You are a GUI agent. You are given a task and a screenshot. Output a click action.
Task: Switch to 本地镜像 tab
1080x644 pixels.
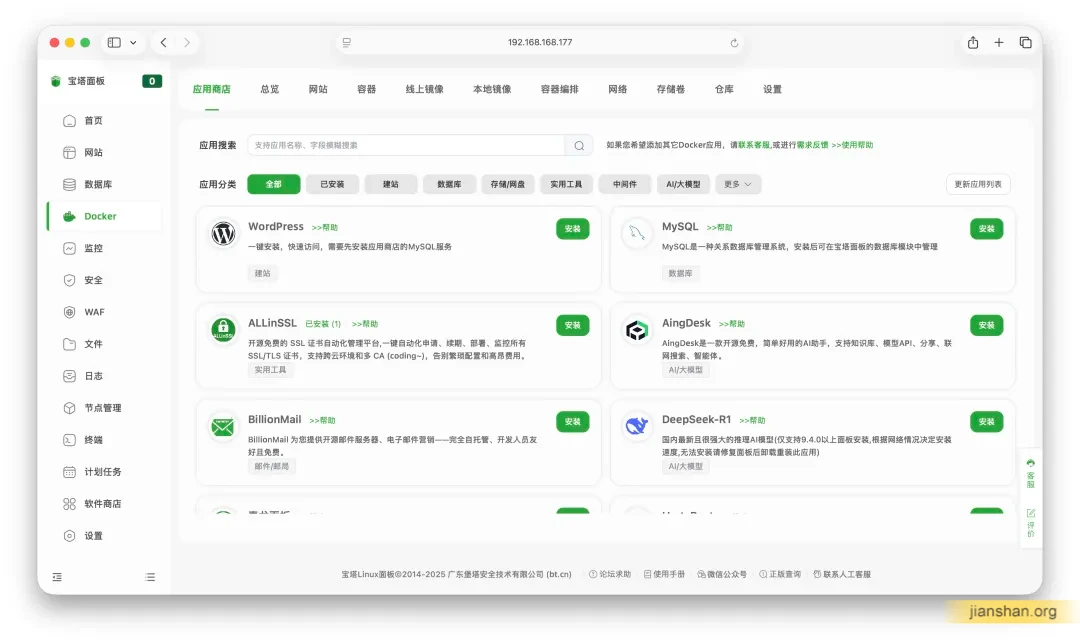pos(492,89)
